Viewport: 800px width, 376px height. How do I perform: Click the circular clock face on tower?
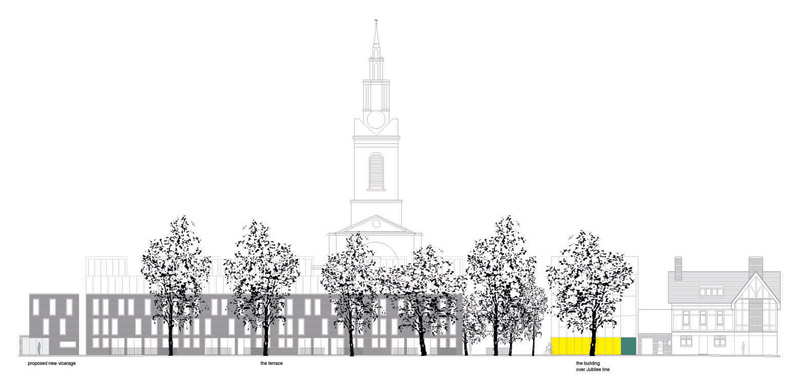[376, 119]
